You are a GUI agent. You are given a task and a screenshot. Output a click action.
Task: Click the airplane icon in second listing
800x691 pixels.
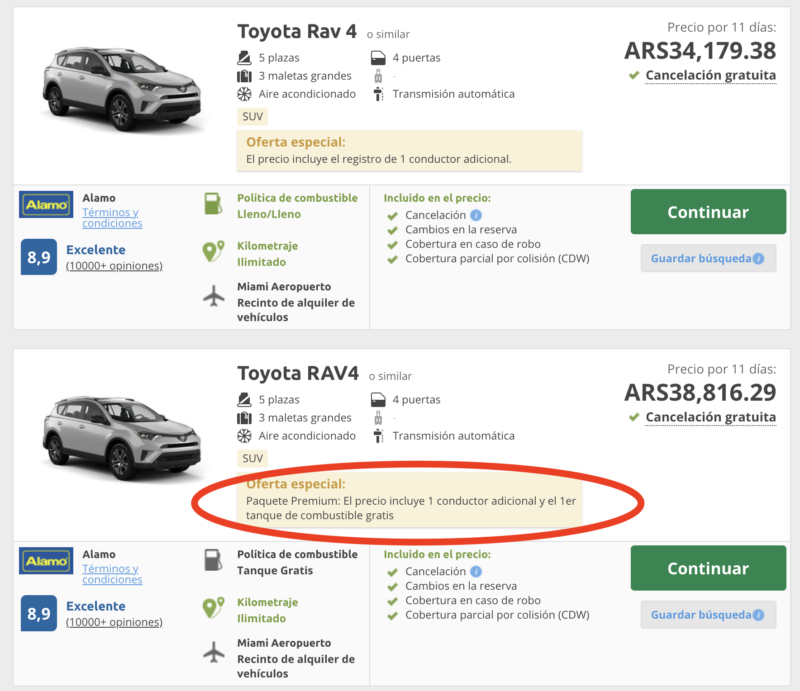tap(214, 652)
